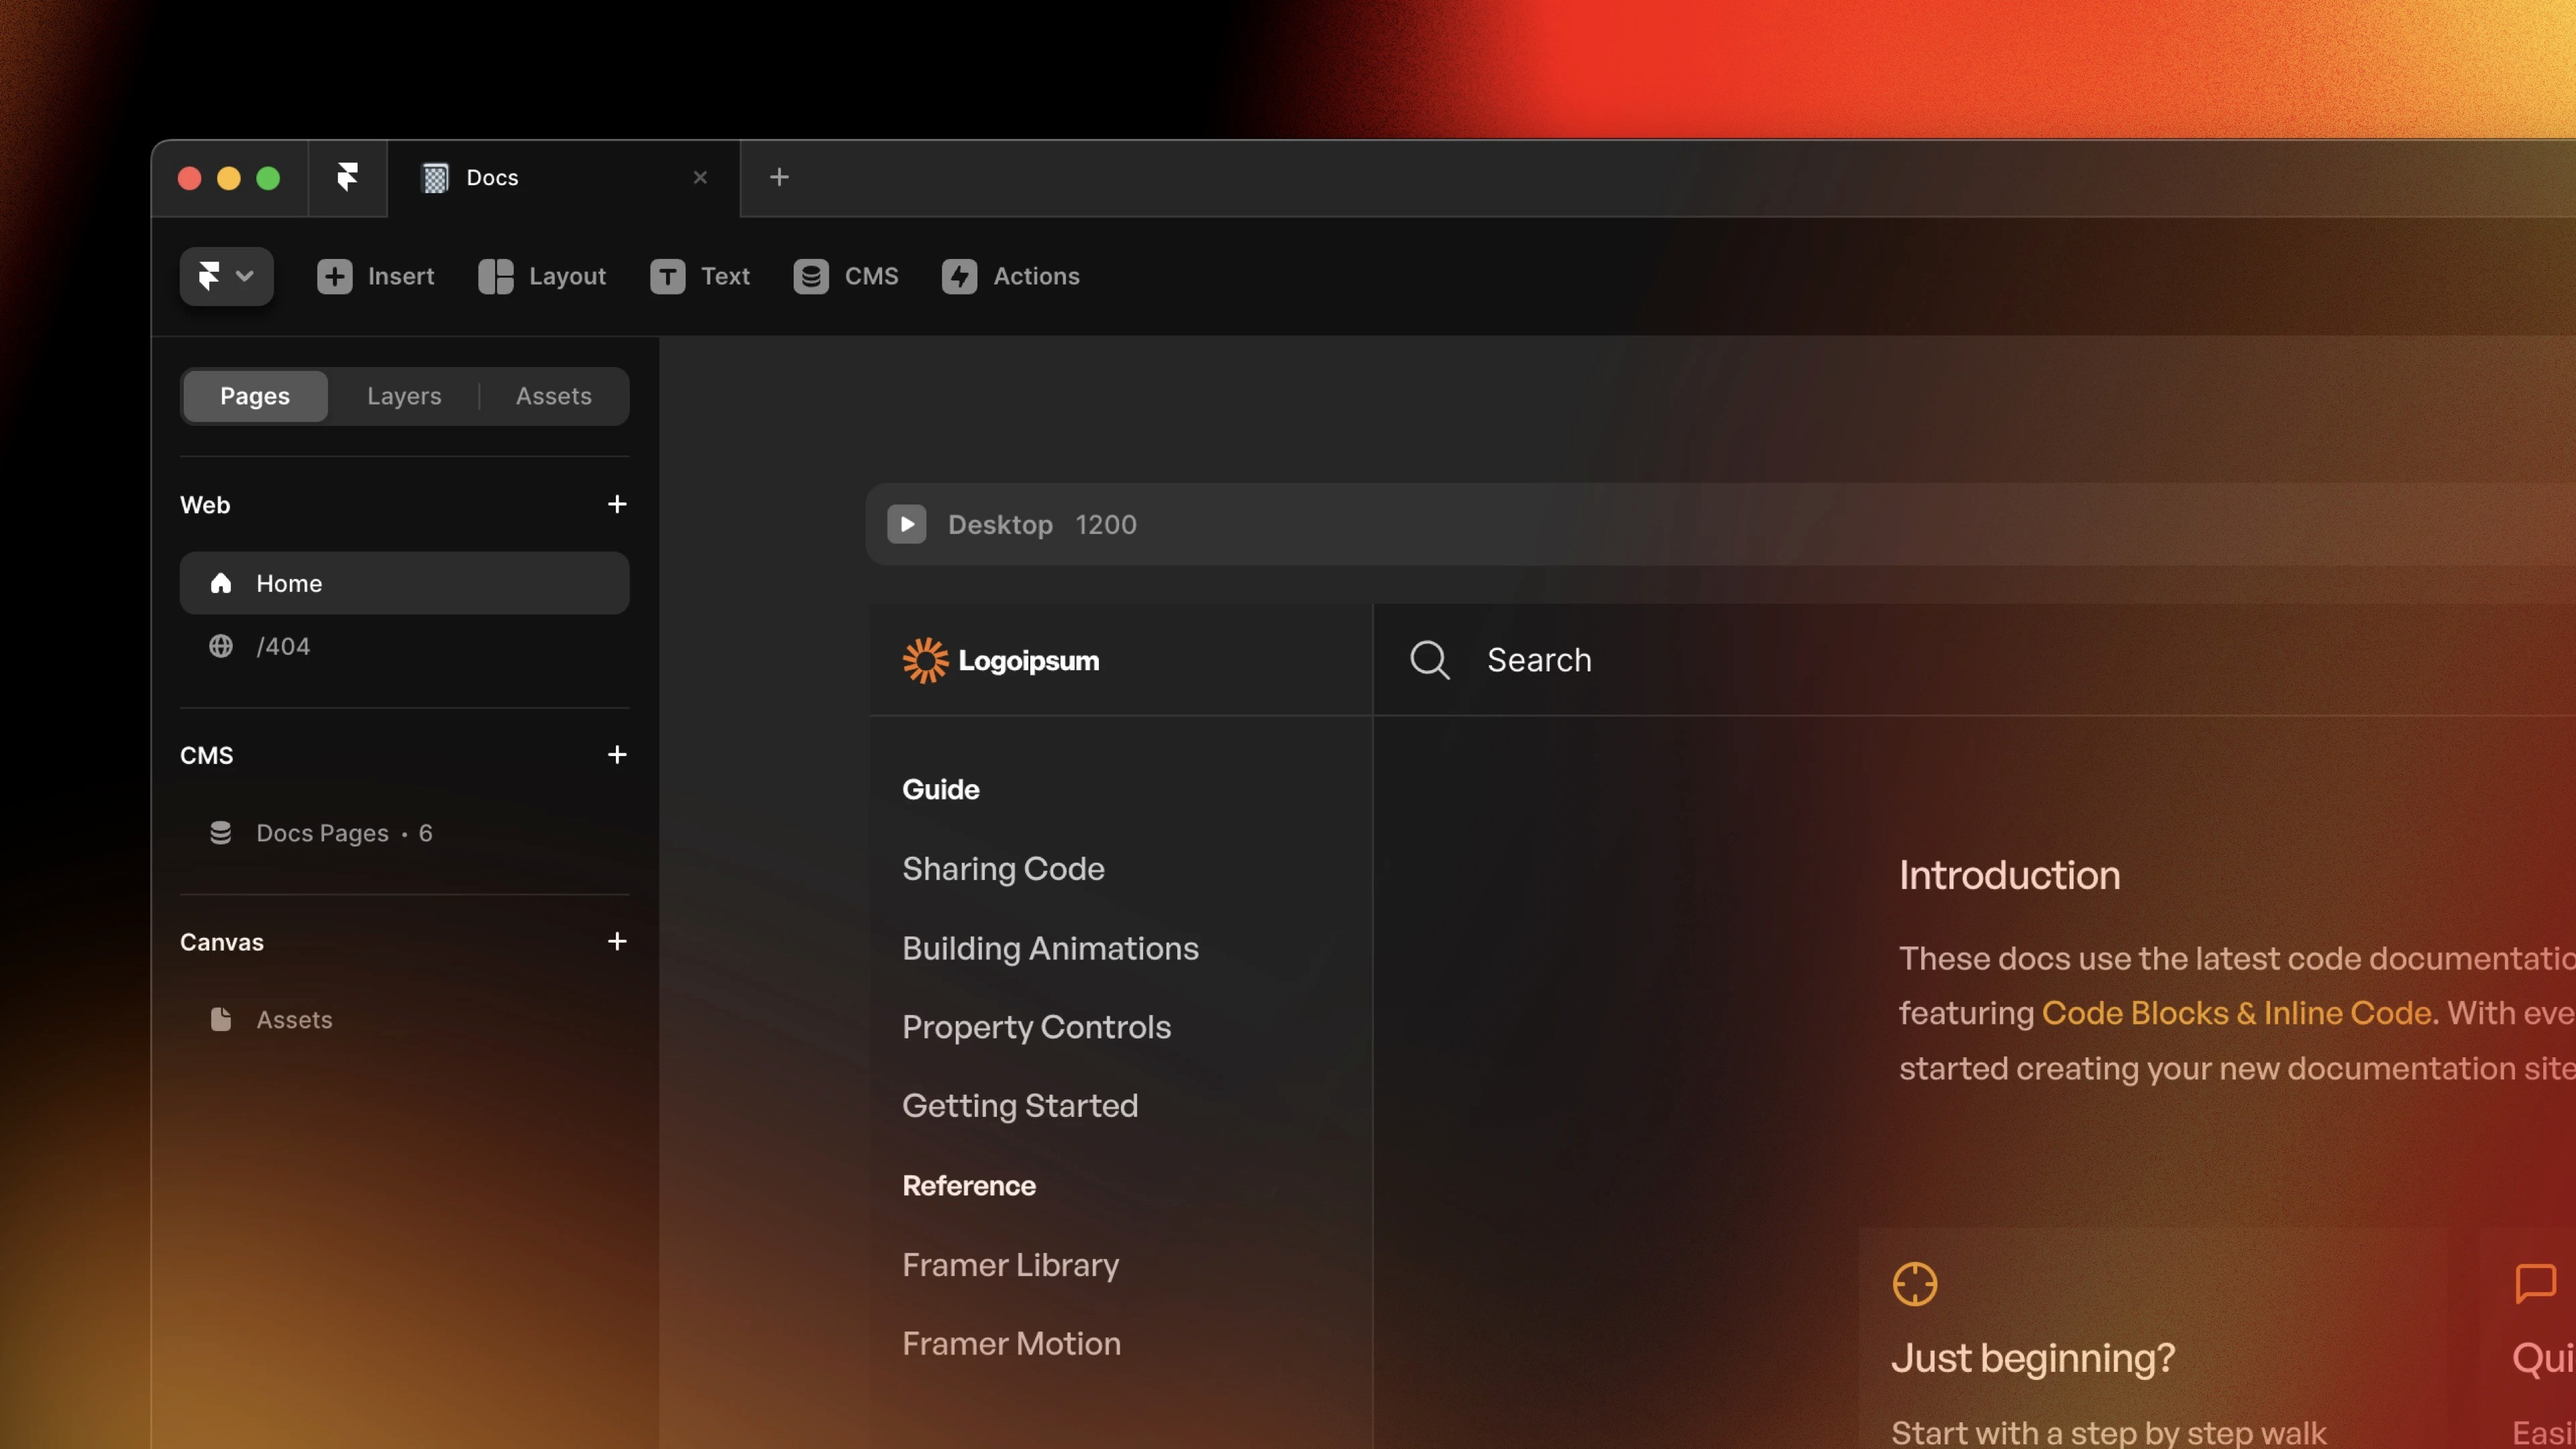Open the Assets canvas page
2576x1449 pixels.
[x=404, y=1019]
